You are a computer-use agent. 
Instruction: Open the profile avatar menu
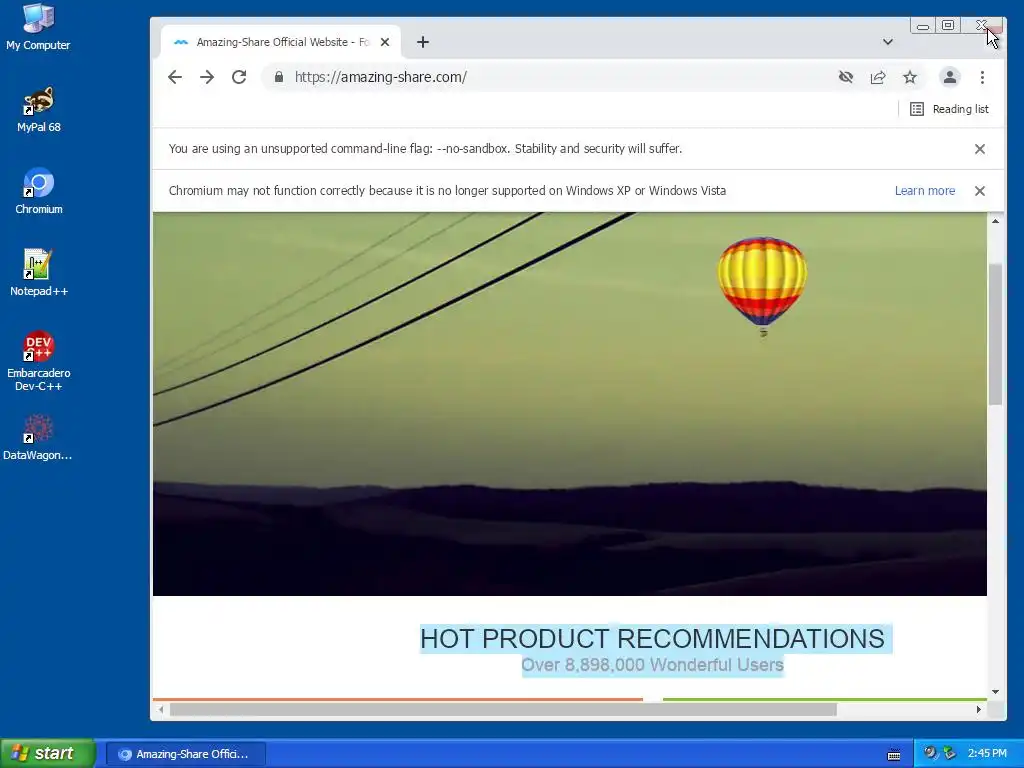(x=950, y=77)
